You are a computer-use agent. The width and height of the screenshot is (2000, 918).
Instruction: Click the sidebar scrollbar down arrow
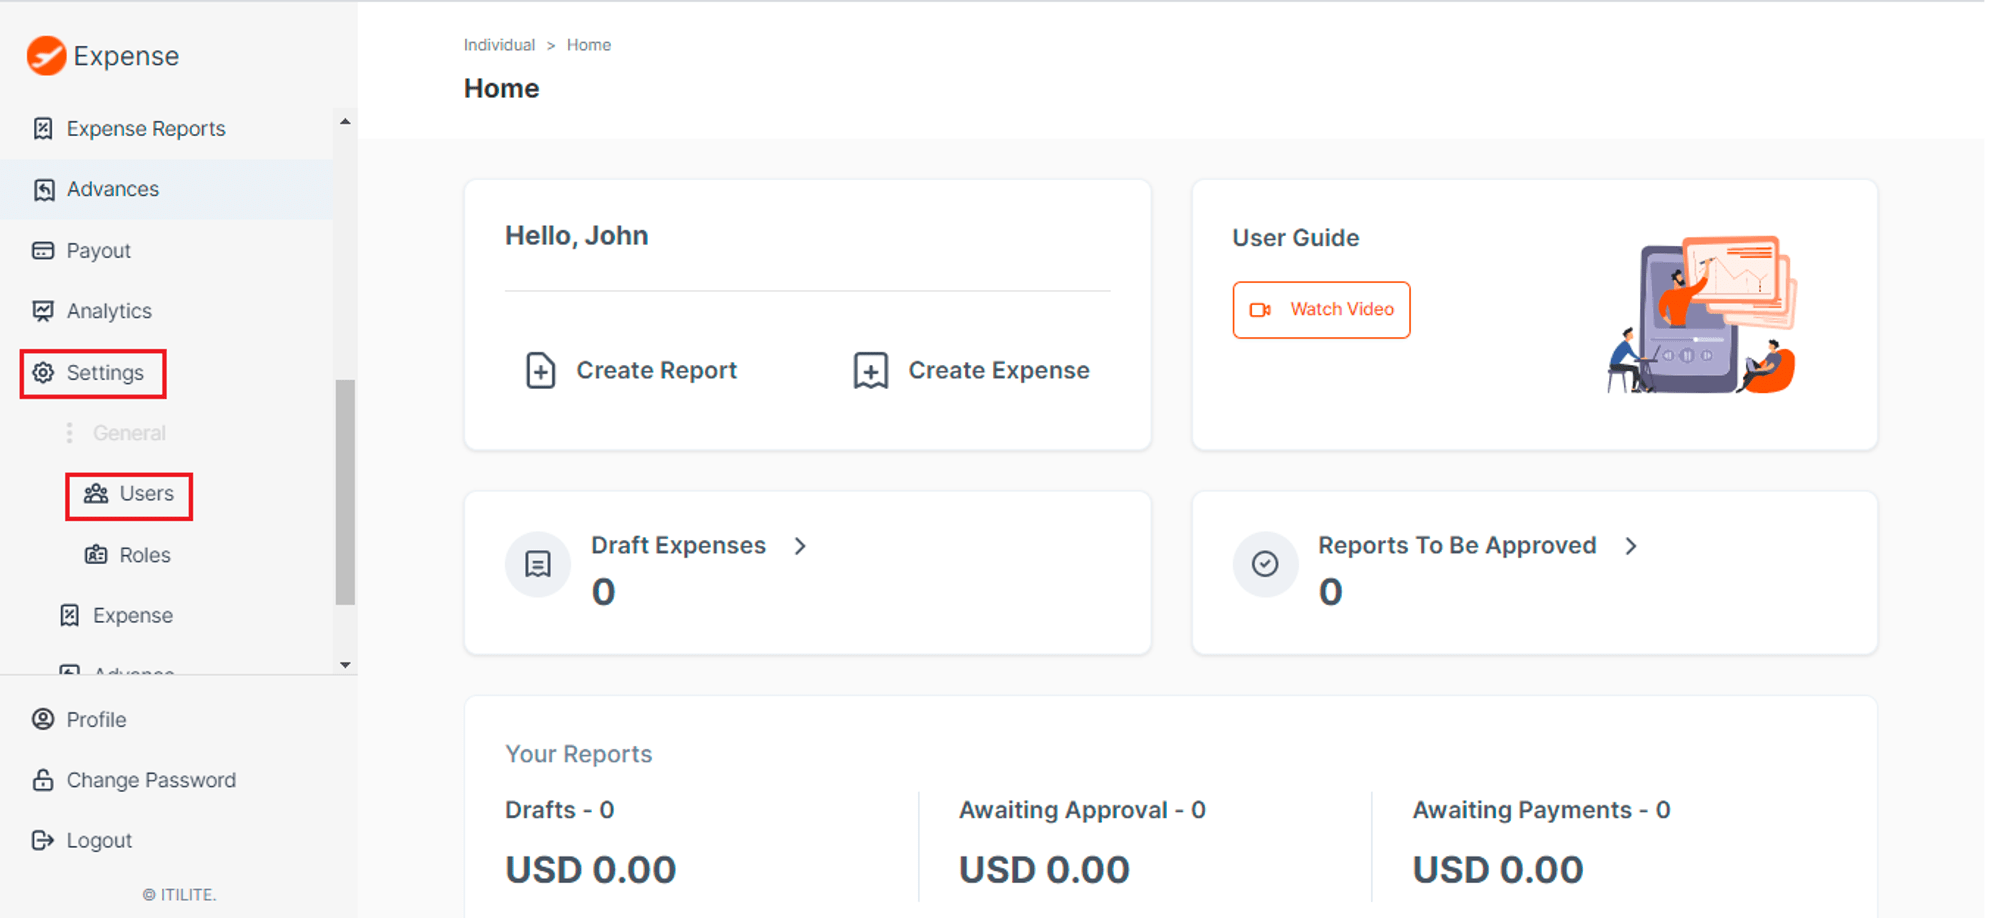coord(345,665)
